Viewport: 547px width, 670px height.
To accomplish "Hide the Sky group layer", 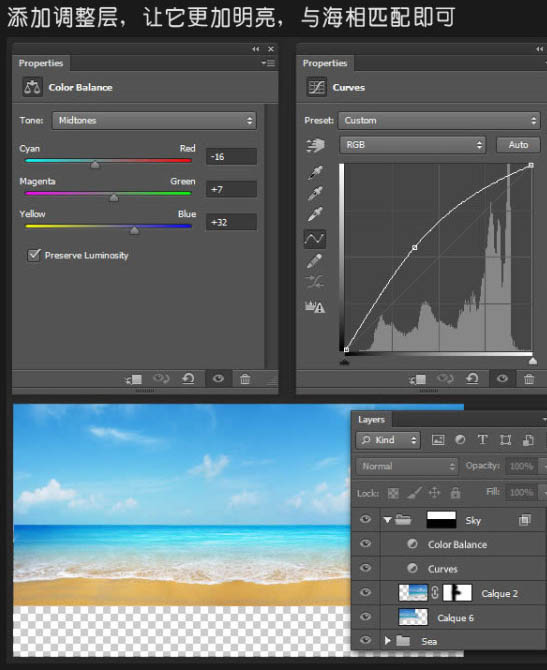I will (x=365, y=520).
